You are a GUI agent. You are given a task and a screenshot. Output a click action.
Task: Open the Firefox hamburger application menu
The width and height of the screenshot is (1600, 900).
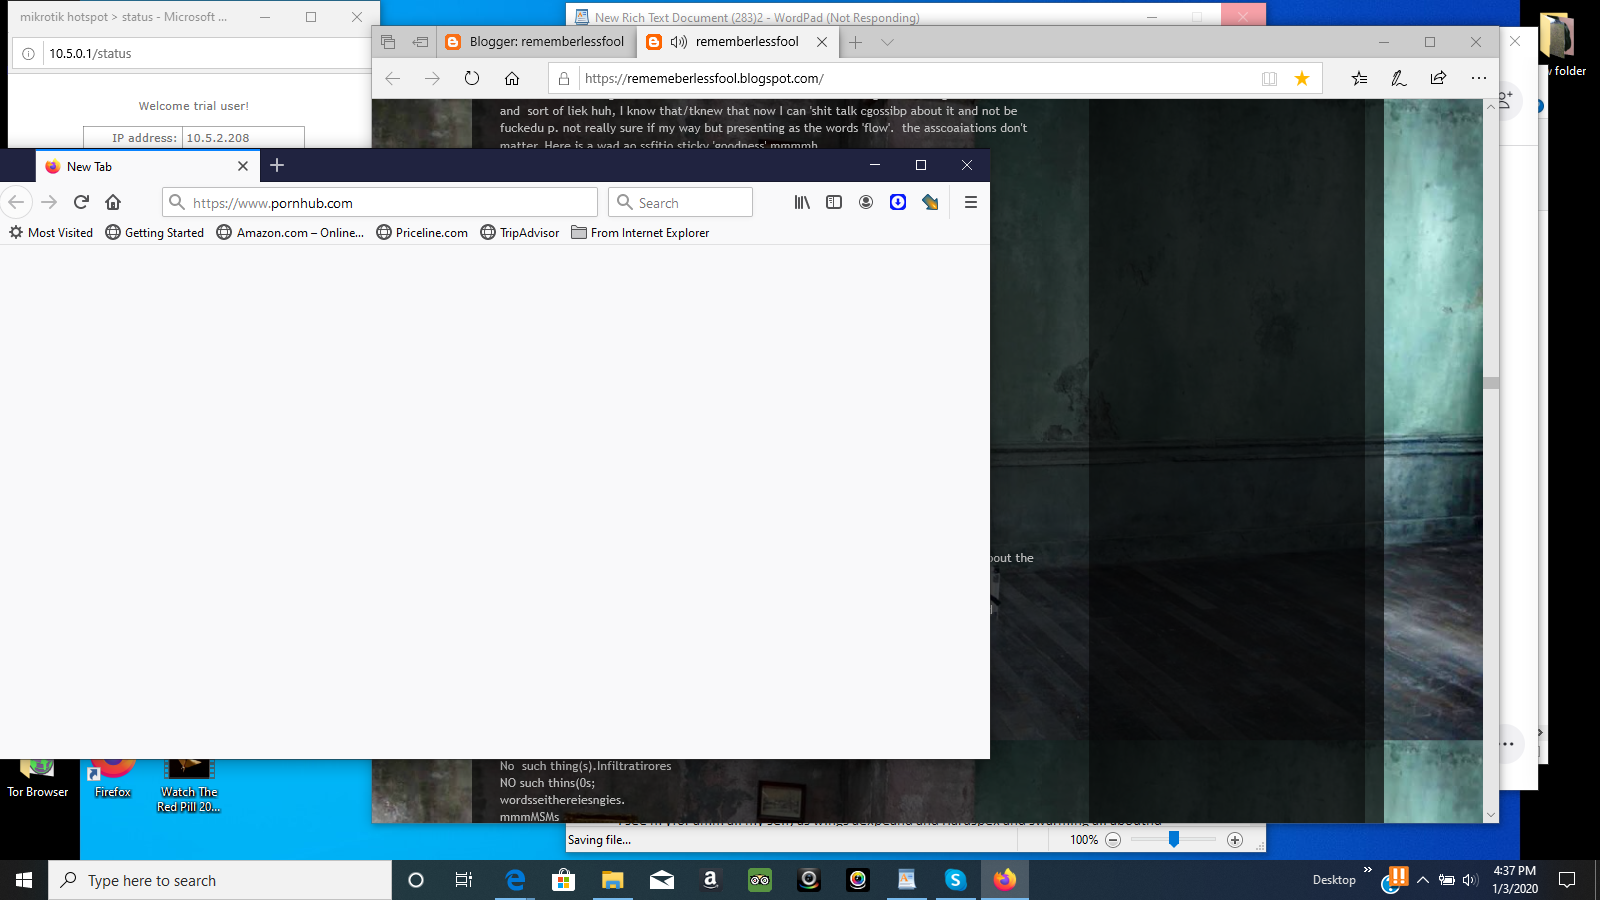coord(970,202)
